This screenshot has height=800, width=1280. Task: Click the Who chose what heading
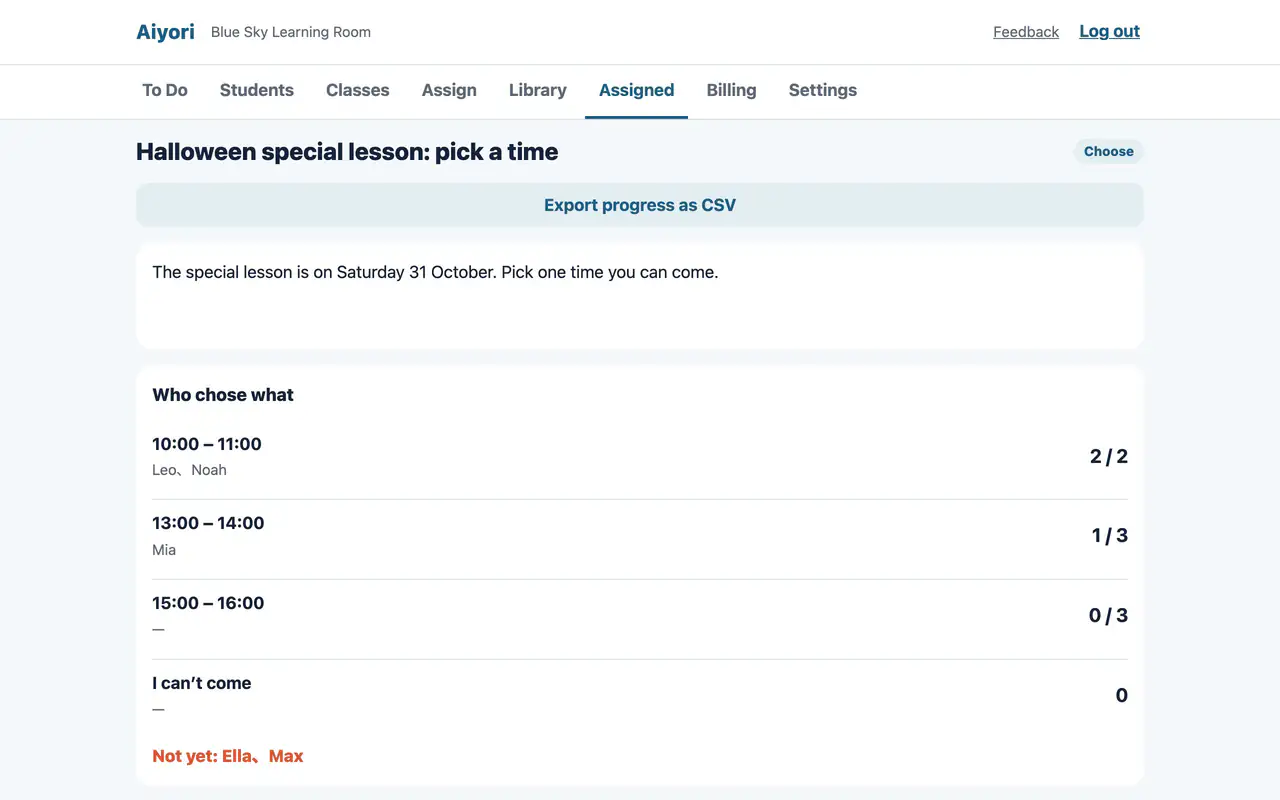click(x=223, y=395)
